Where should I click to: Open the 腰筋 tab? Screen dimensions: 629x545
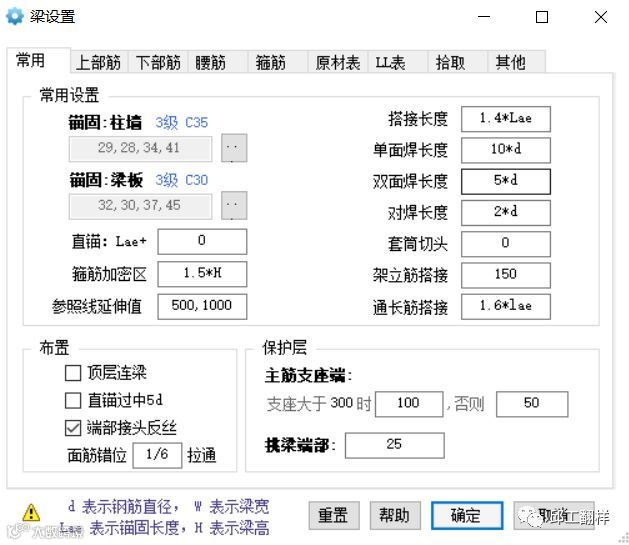tap(218, 62)
